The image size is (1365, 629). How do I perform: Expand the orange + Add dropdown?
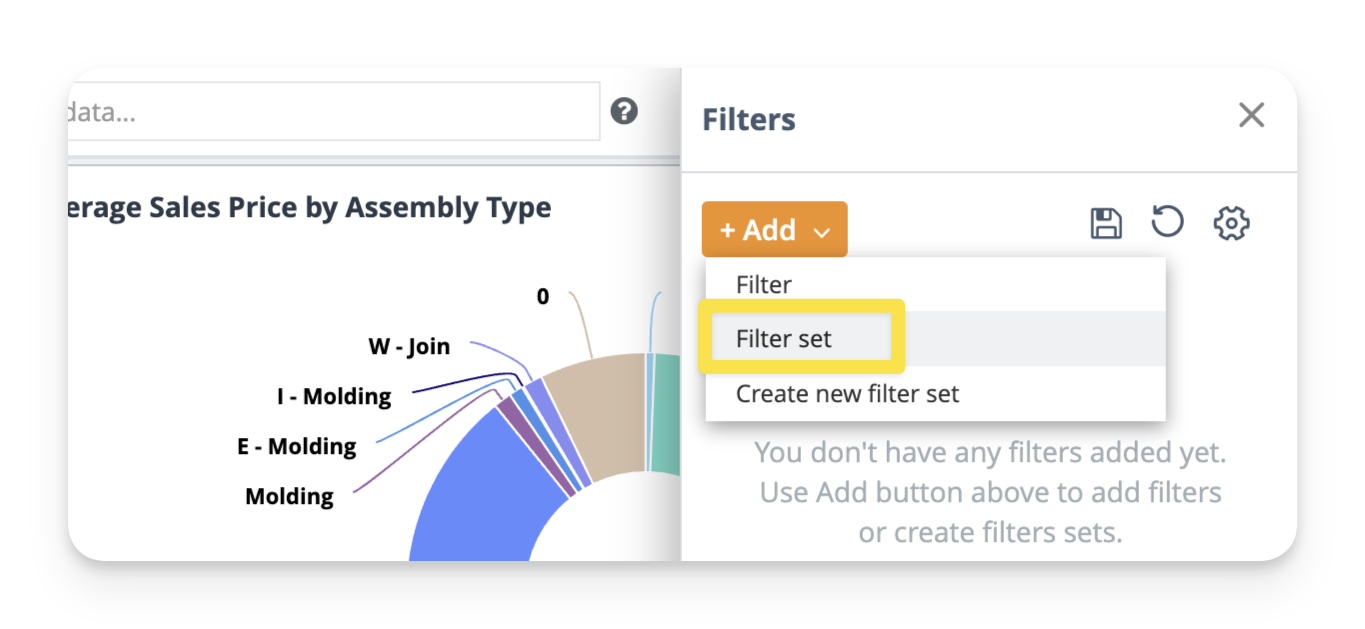[774, 230]
